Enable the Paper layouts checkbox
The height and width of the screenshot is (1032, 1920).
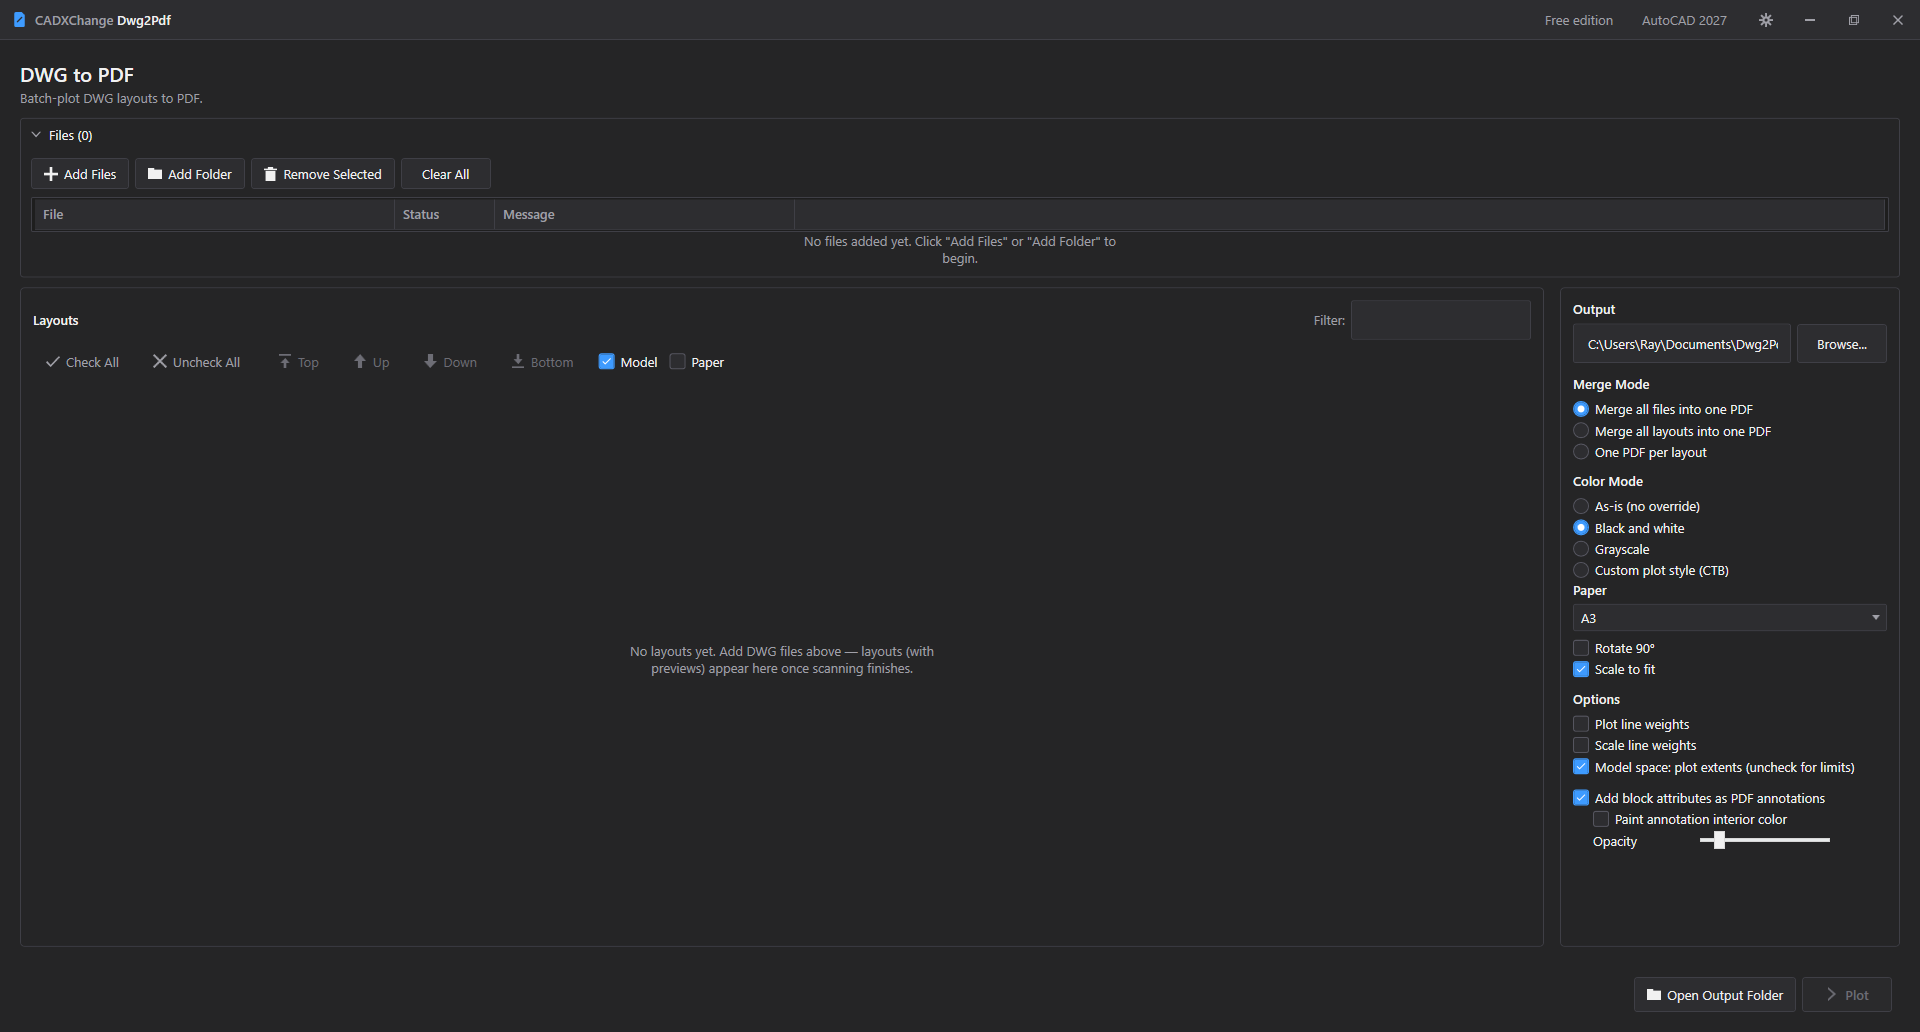point(677,362)
